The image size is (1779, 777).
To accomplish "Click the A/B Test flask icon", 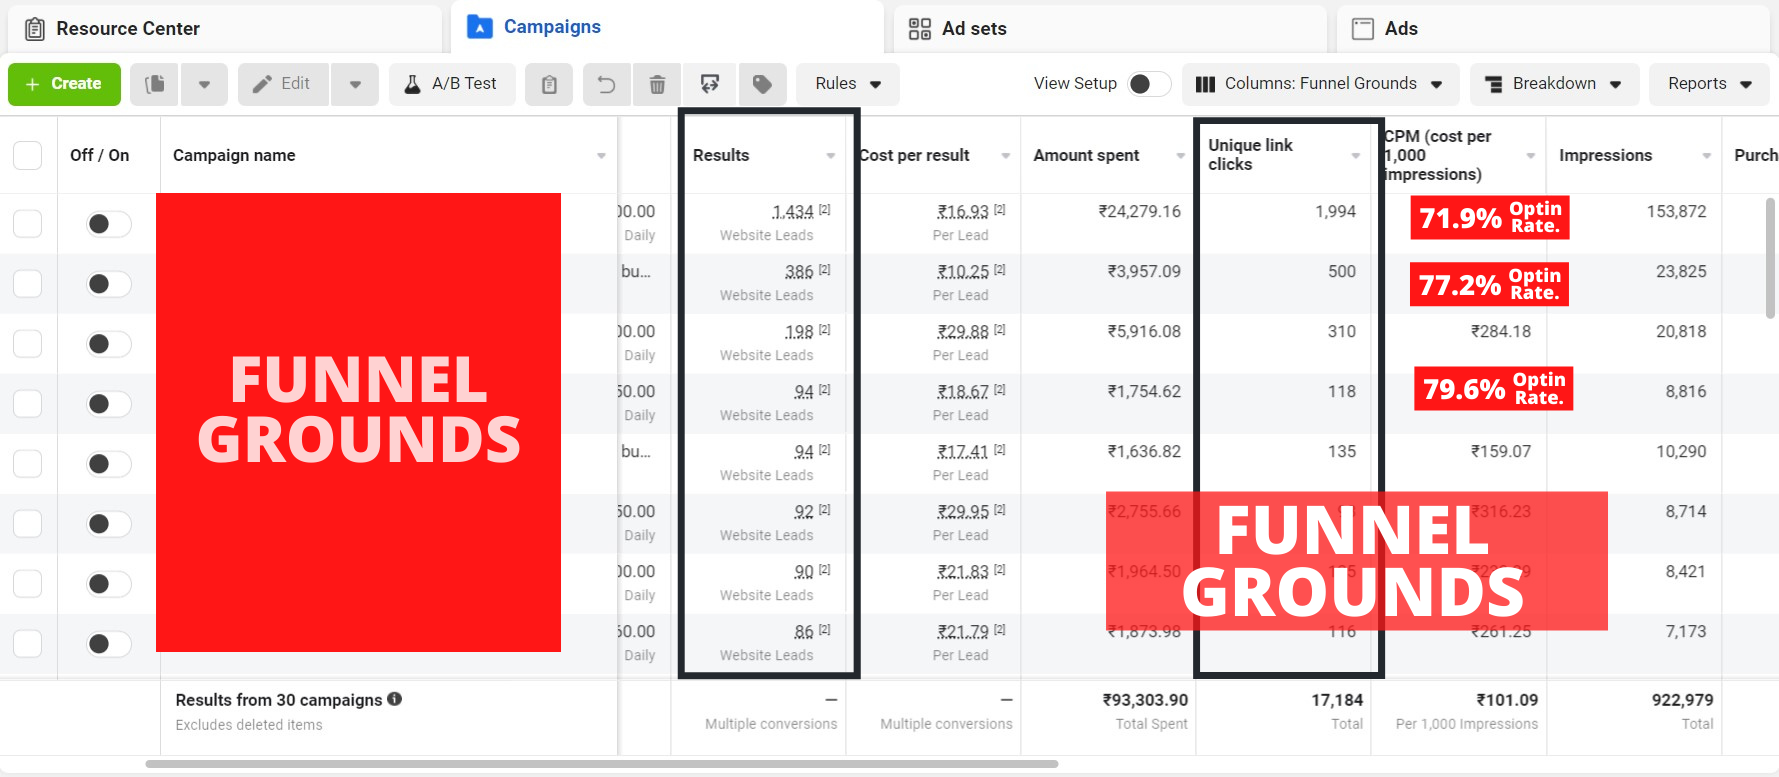I will tap(412, 84).
